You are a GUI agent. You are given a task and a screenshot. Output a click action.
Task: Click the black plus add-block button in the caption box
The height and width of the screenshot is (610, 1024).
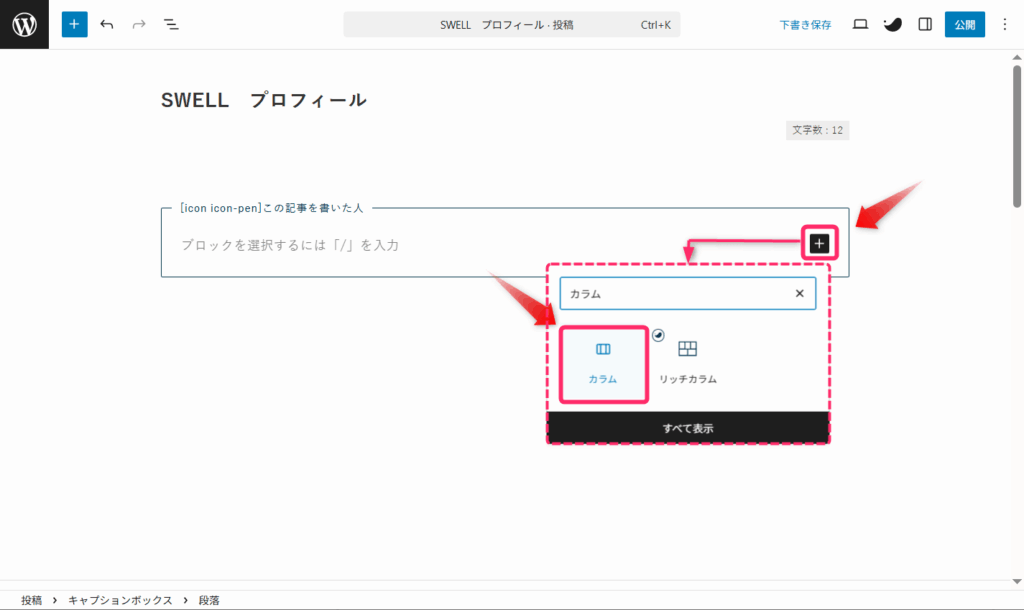pos(819,244)
